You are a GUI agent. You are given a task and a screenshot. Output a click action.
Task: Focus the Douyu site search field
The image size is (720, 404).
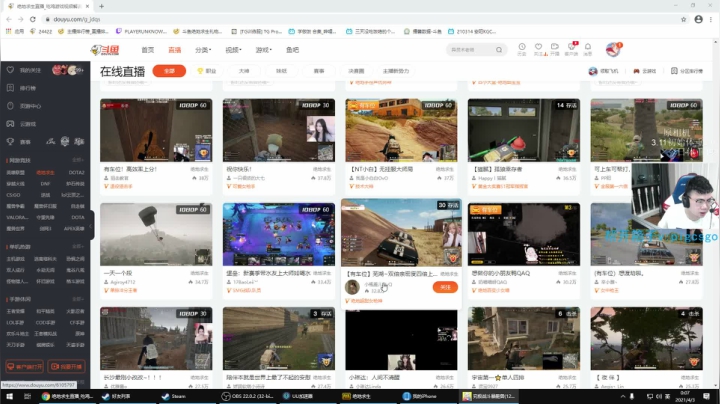pos(472,50)
